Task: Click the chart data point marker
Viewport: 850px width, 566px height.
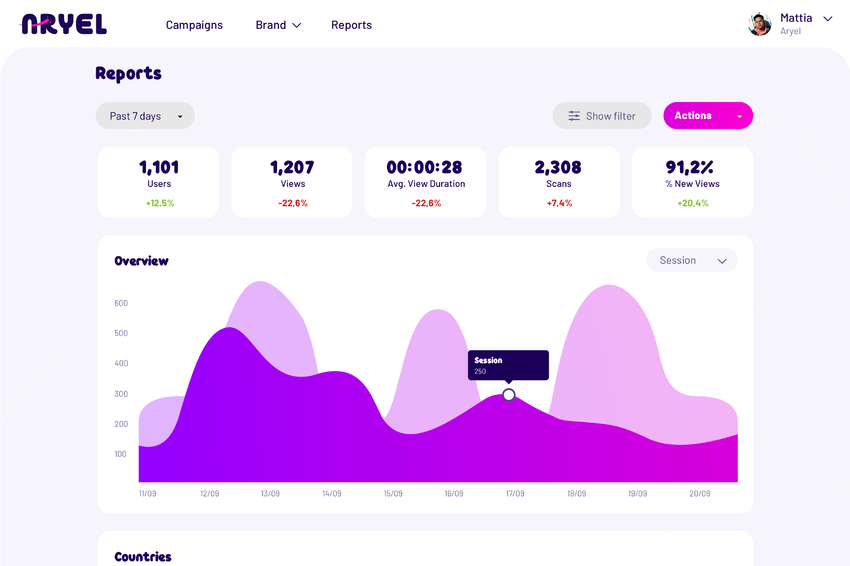Action: click(x=509, y=395)
